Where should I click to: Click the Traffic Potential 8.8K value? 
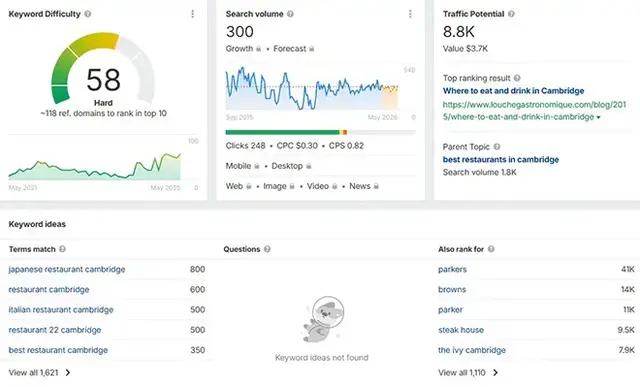point(459,31)
